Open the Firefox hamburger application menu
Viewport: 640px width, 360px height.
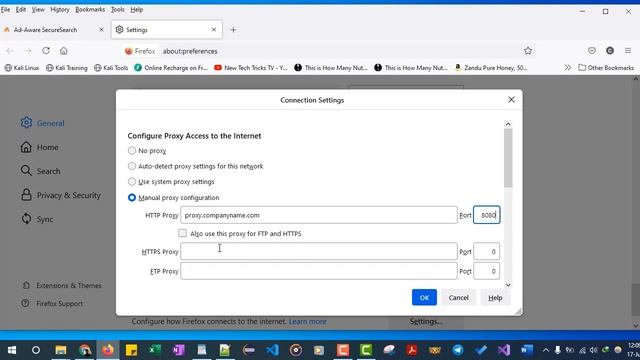(628, 51)
